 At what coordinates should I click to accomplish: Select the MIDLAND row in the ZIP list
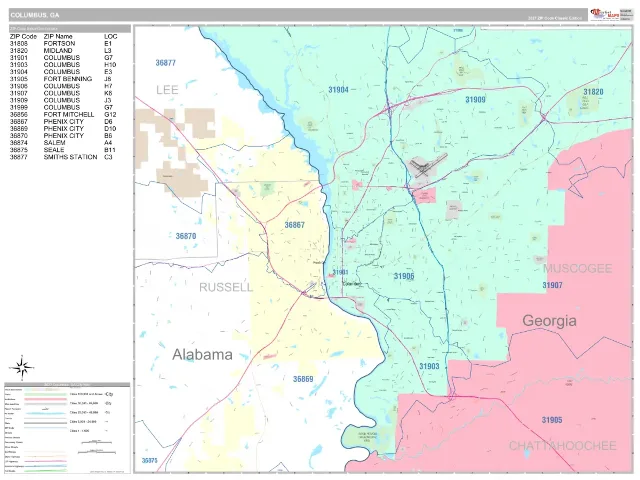pyautogui.click(x=64, y=51)
